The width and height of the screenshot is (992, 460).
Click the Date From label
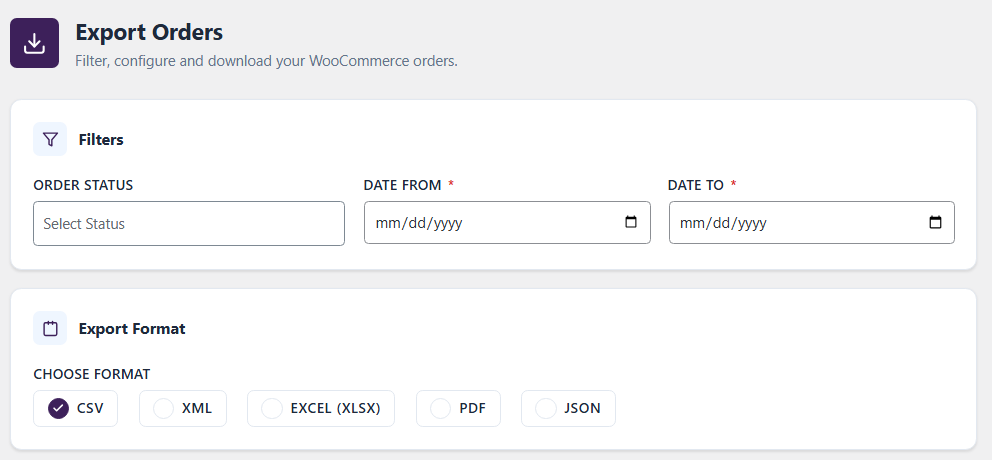pos(402,185)
